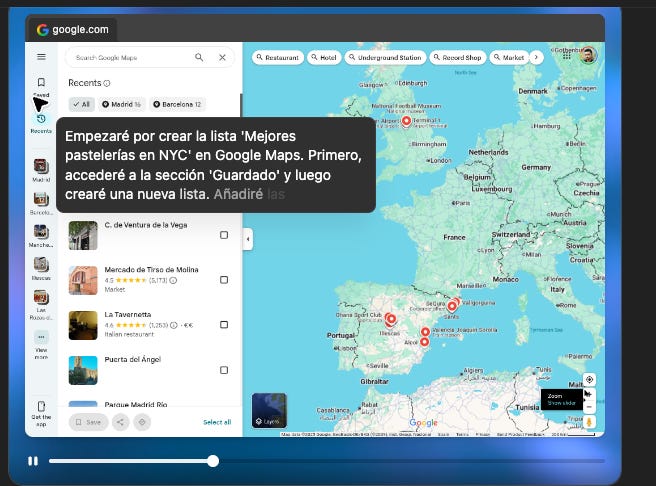
Task: Click the Save button at bottom
Action: [x=88, y=422]
